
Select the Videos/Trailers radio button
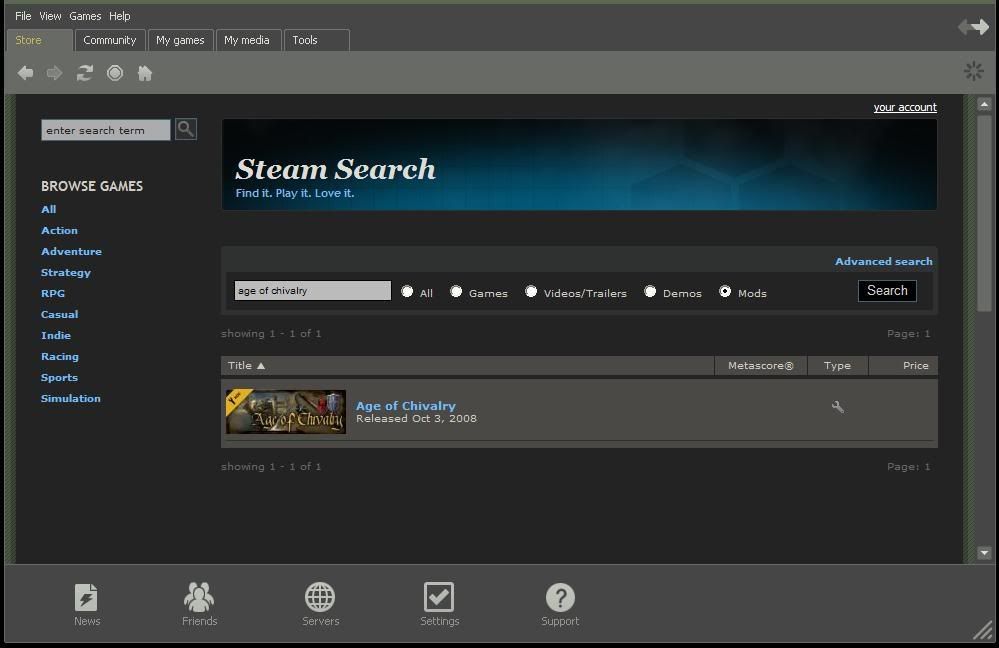(x=531, y=291)
